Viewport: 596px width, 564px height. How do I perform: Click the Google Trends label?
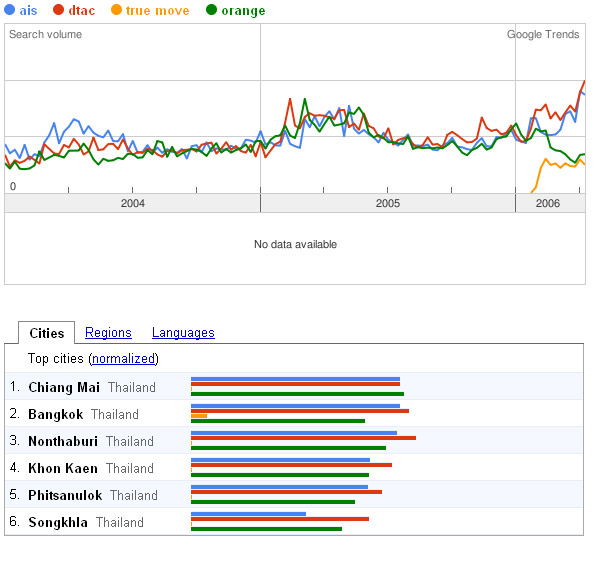(543, 35)
